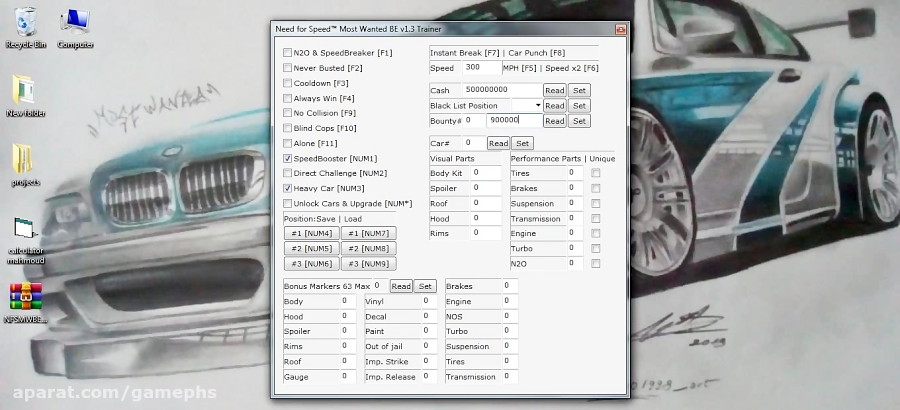Focus the Car# number field

tap(474, 143)
